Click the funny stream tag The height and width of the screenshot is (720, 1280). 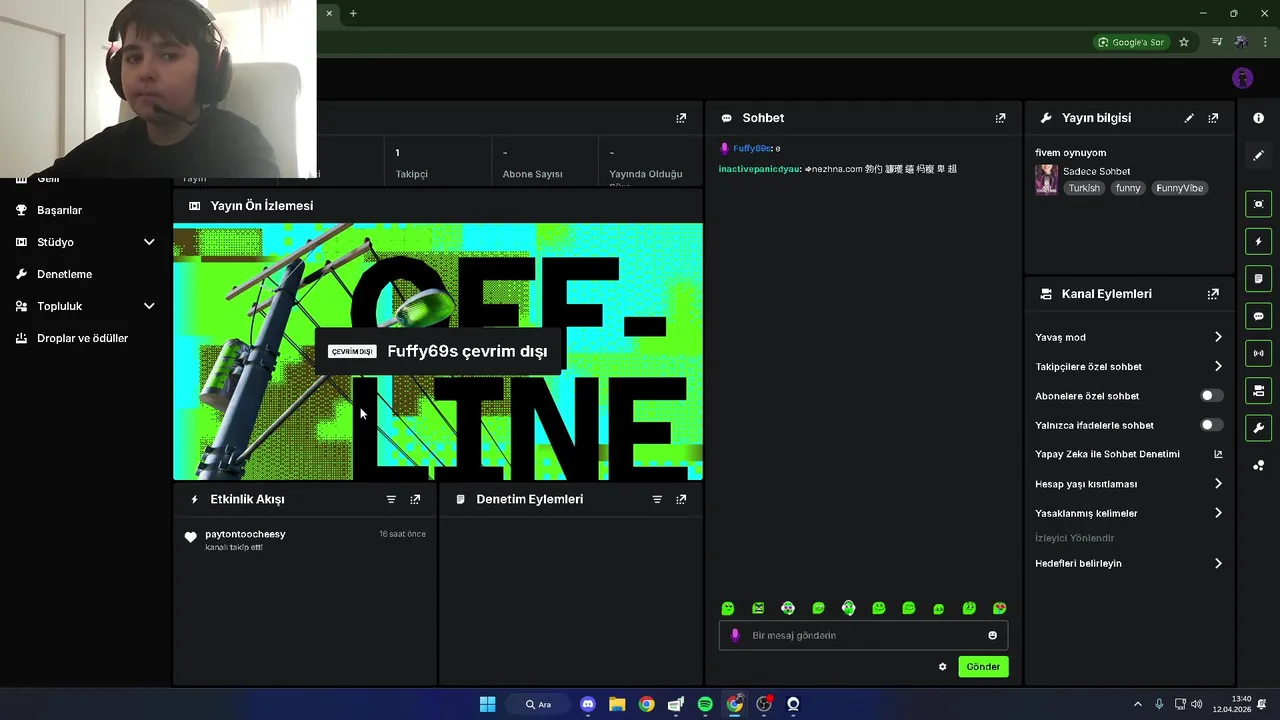click(x=1128, y=188)
